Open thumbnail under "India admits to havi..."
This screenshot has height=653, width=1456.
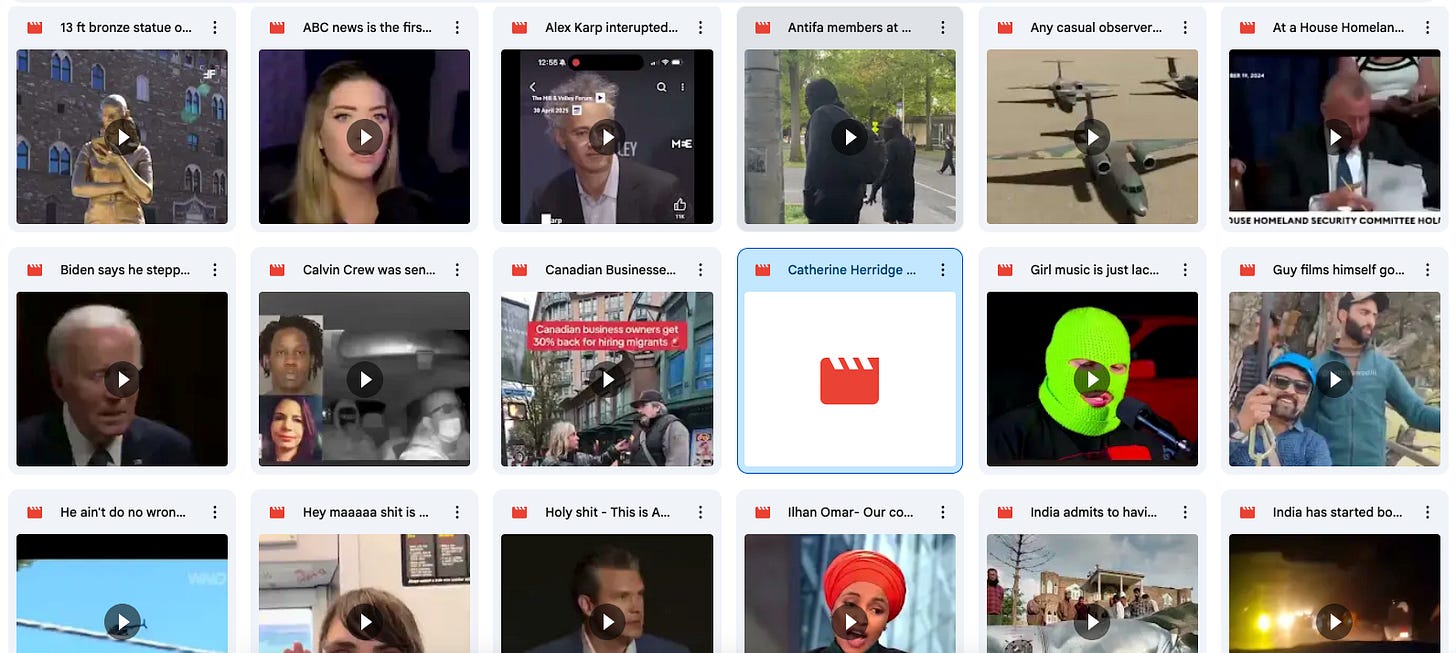(x=1092, y=593)
